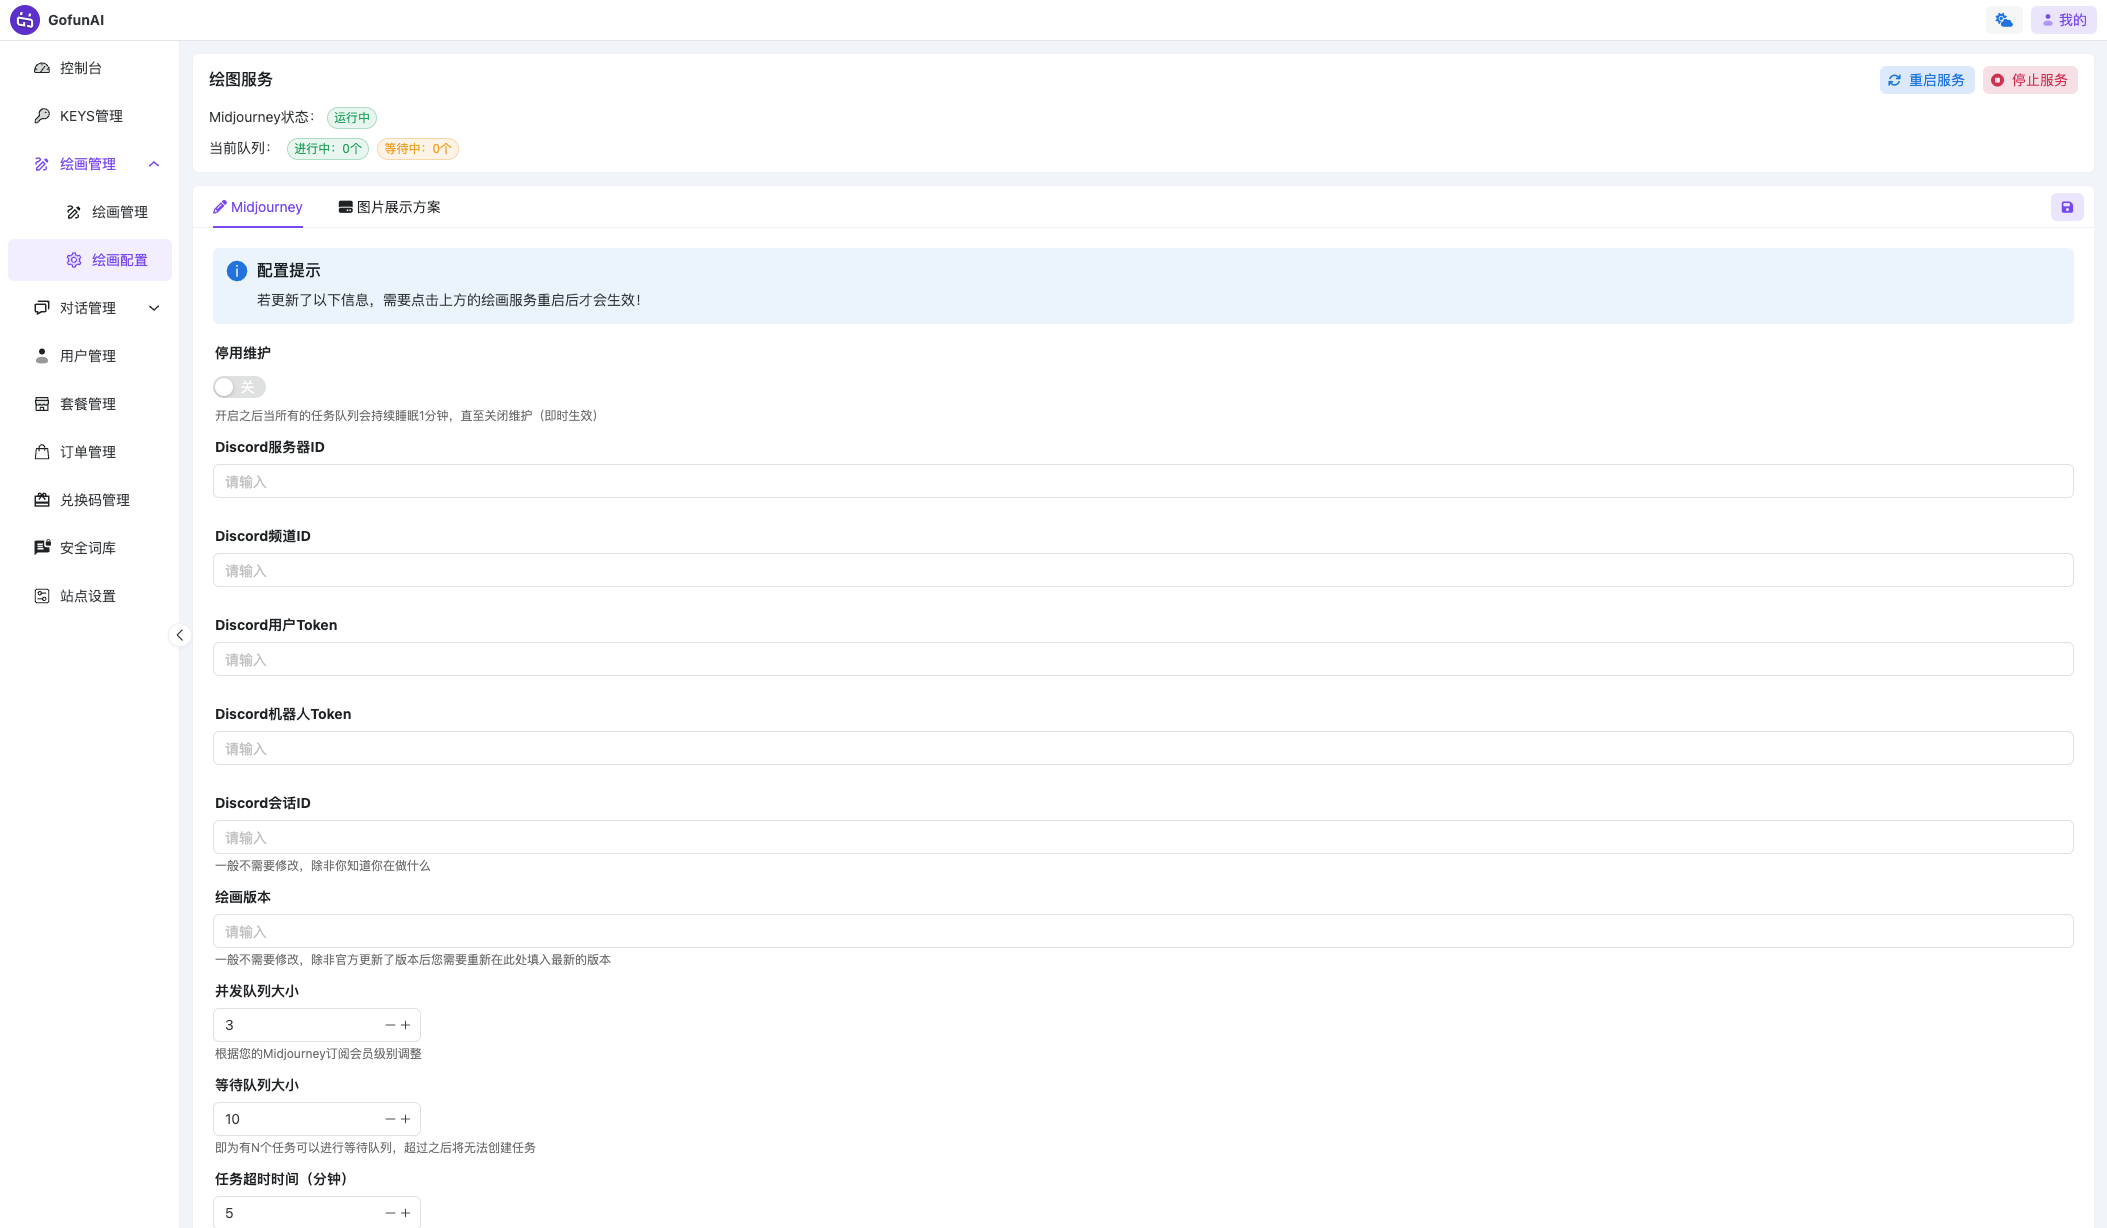Open 用户管理 user management
The width and height of the screenshot is (2107, 1228).
click(88, 355)
